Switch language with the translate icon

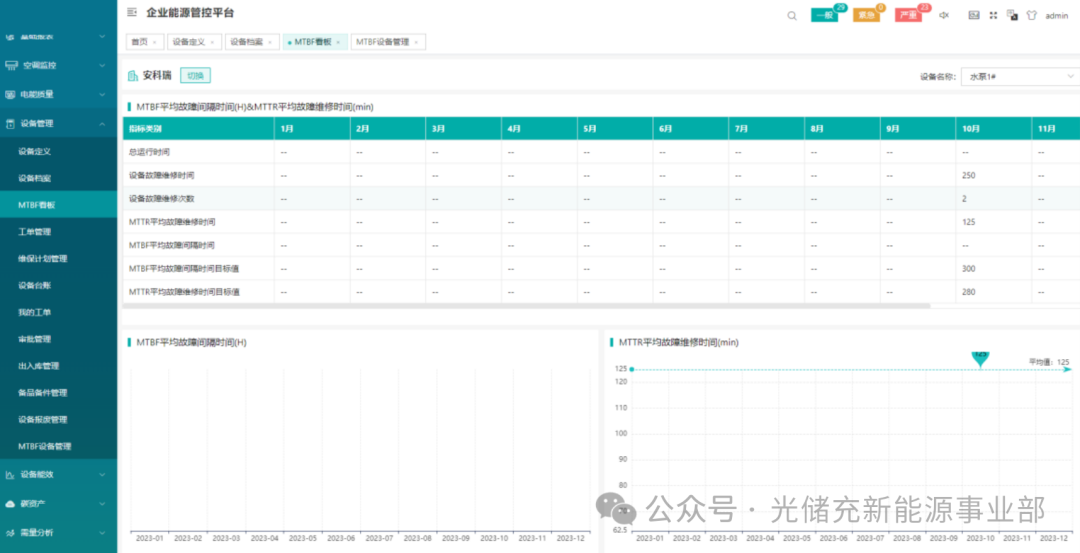coord(1012,15)
